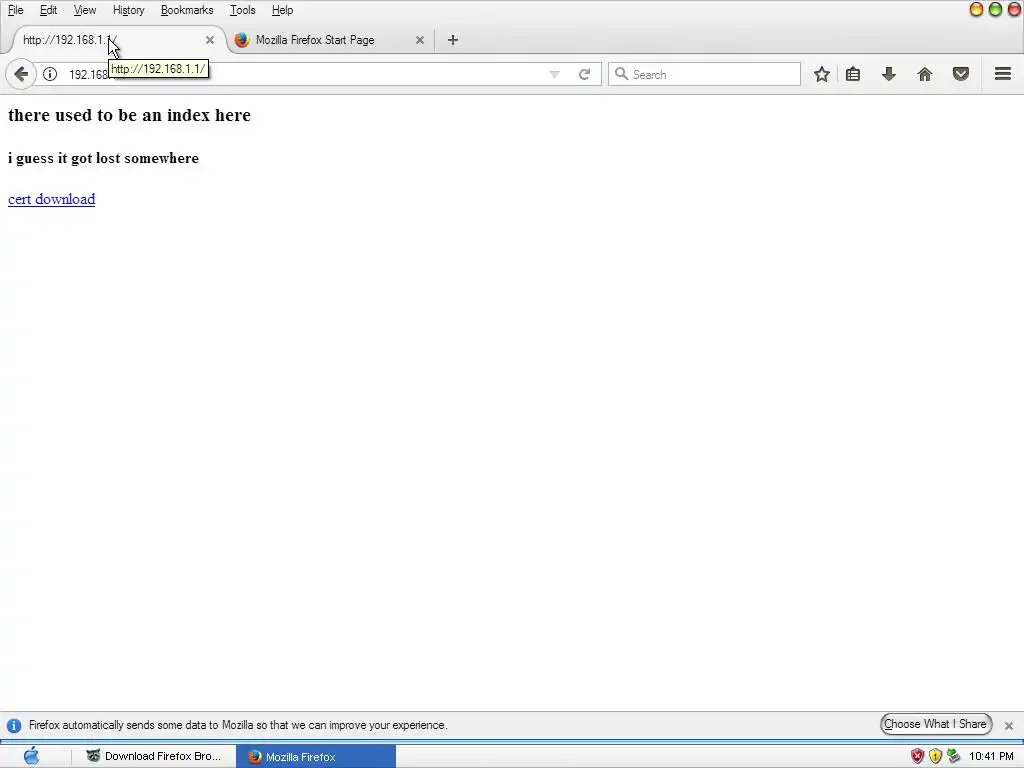Close the http://192.168.1.1/ tab
This screenshot has height=768, width=1024.
[x=210, y=40]
